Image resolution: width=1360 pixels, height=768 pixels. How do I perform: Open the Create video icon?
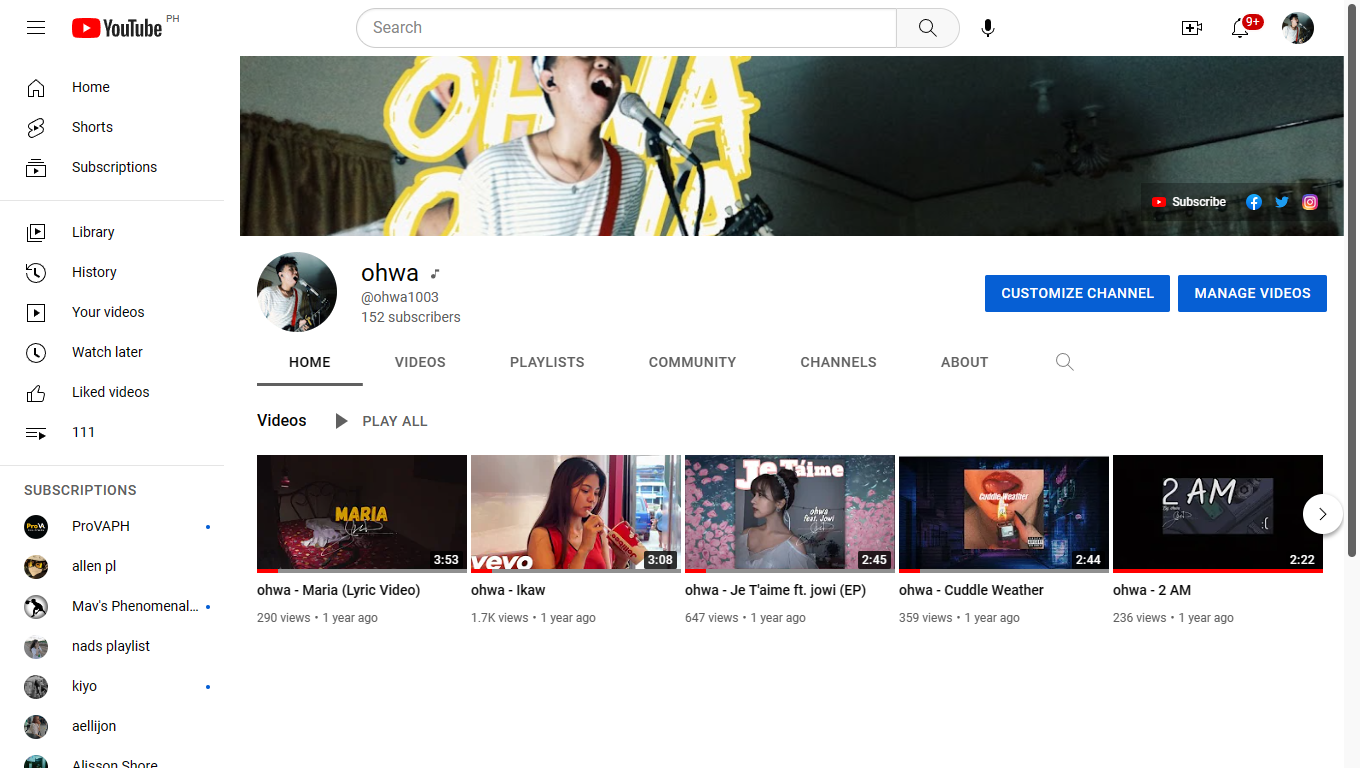1192,28
